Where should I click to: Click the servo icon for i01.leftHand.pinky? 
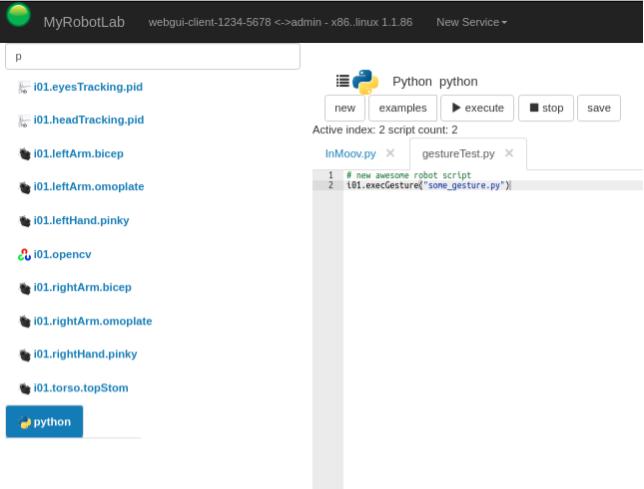click(x=25, y=221)
